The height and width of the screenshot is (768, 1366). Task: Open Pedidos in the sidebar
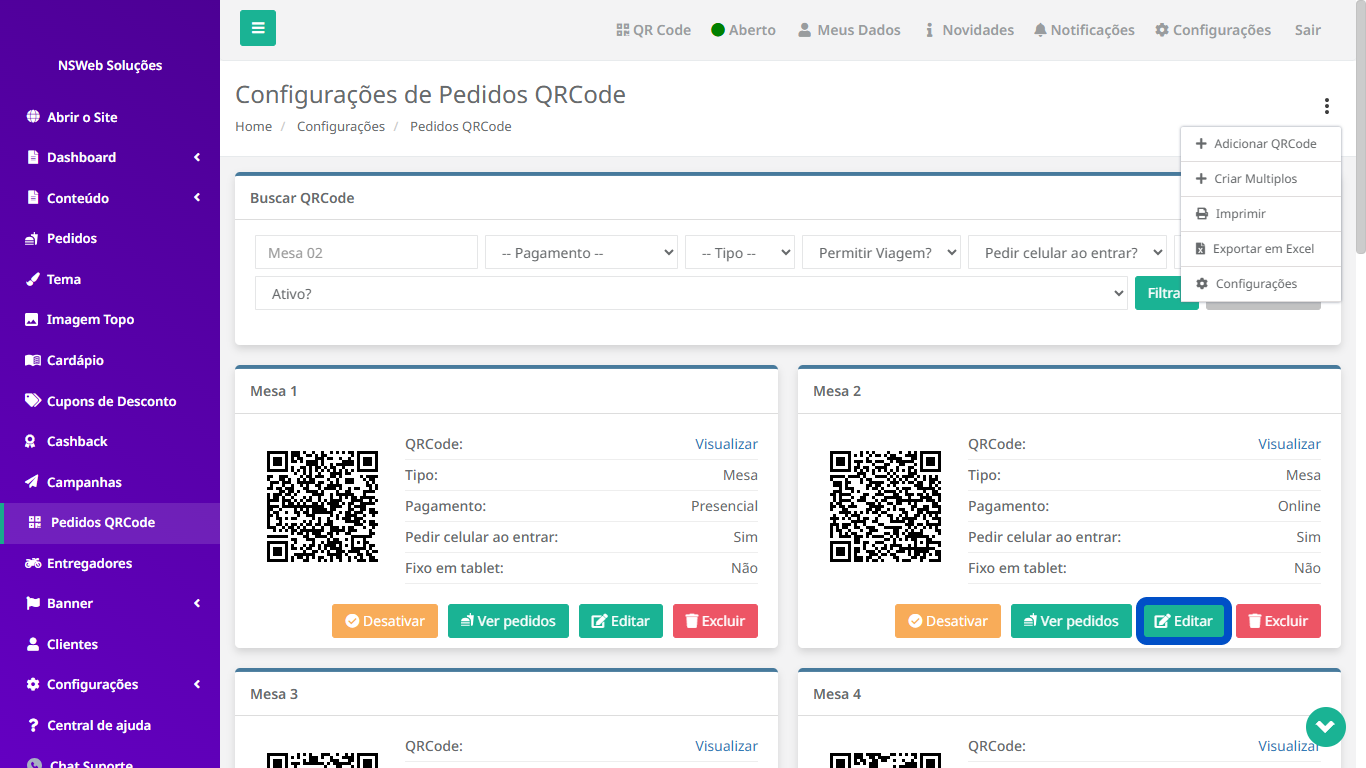tap(110, 238)
